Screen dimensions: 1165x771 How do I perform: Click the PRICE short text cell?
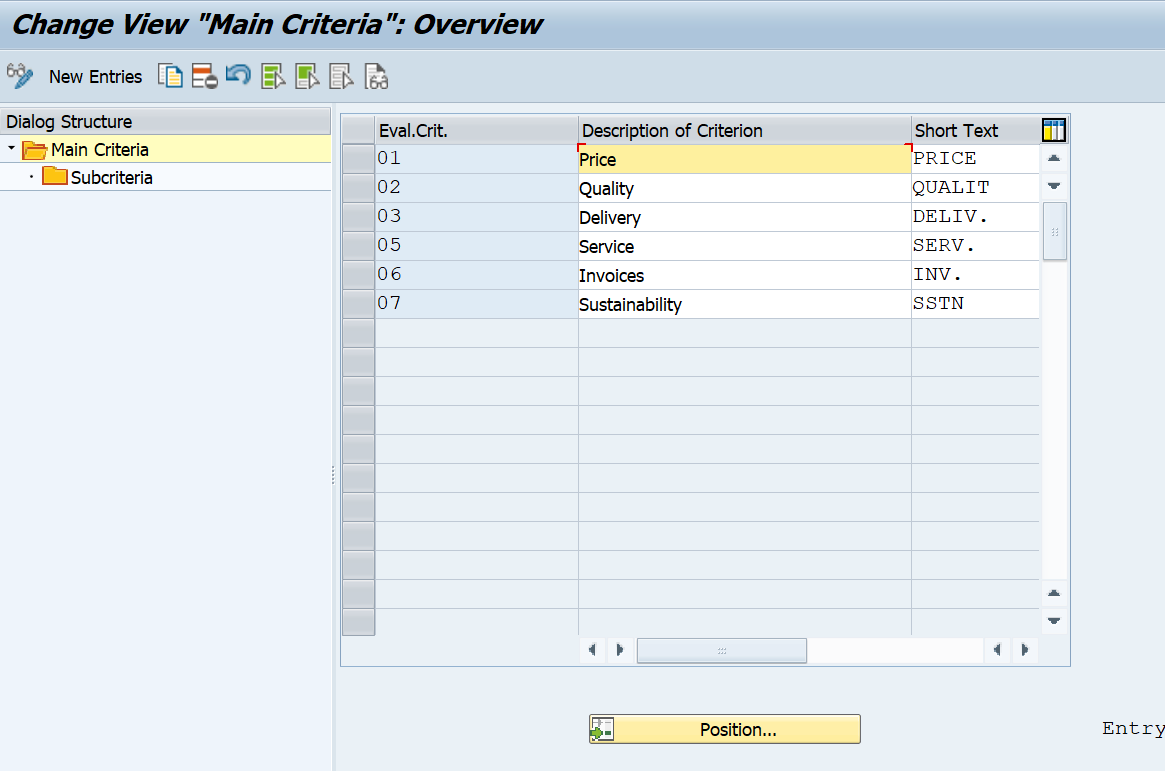(x=975, y=159)
